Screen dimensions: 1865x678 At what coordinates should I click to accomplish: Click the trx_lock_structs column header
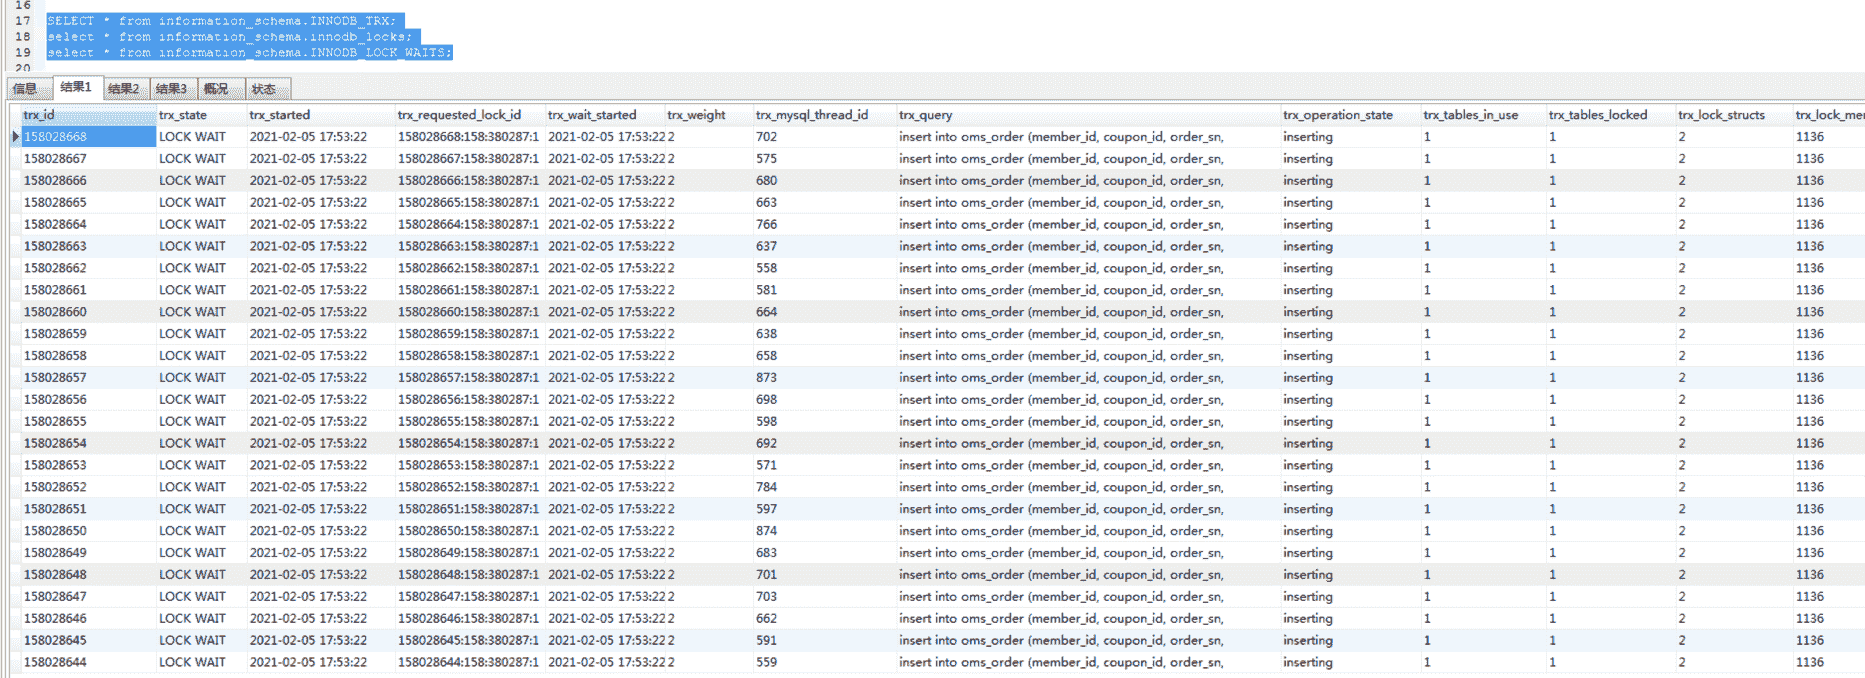(1734, 115)
